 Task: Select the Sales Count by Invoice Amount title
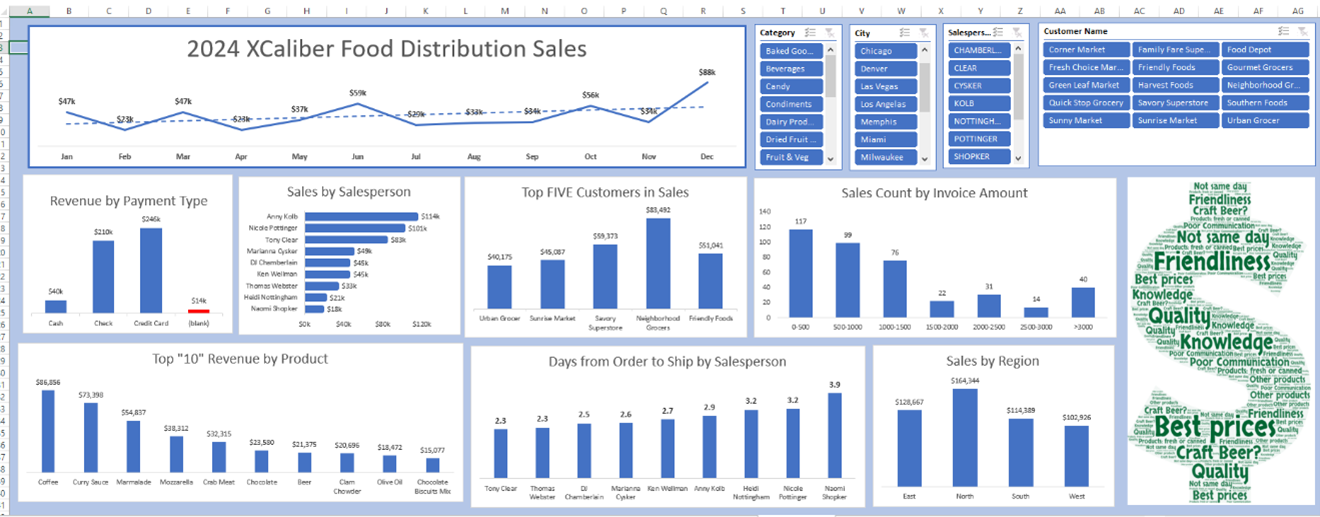(934, 193)
